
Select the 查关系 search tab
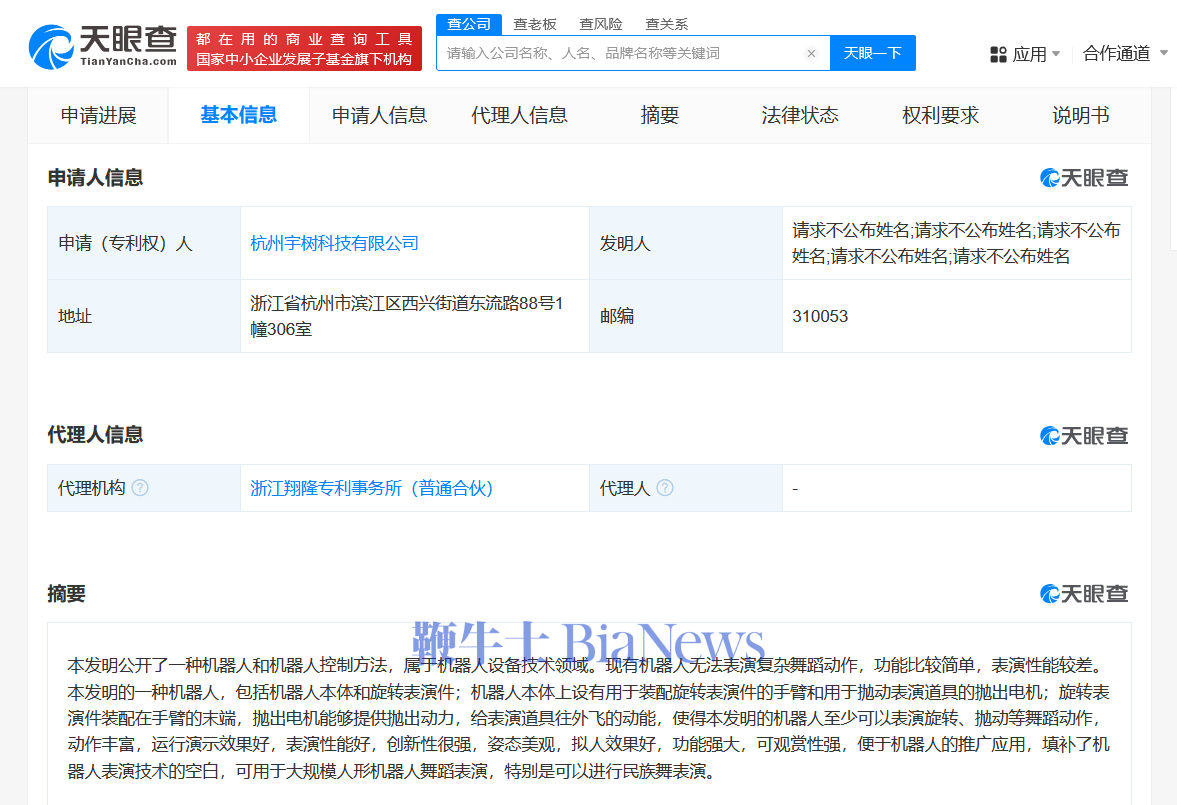pyautogui.click(x=667, y=24)
